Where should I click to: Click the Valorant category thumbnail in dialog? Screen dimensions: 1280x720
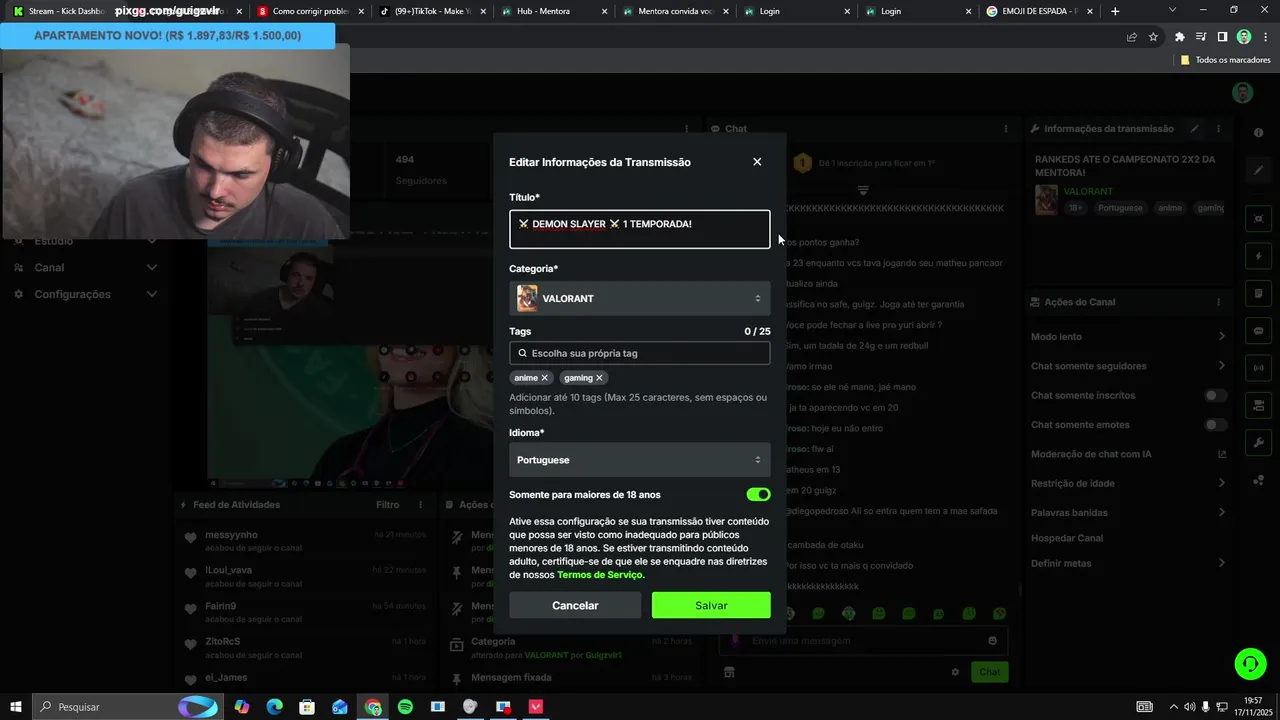pos(527,298)
